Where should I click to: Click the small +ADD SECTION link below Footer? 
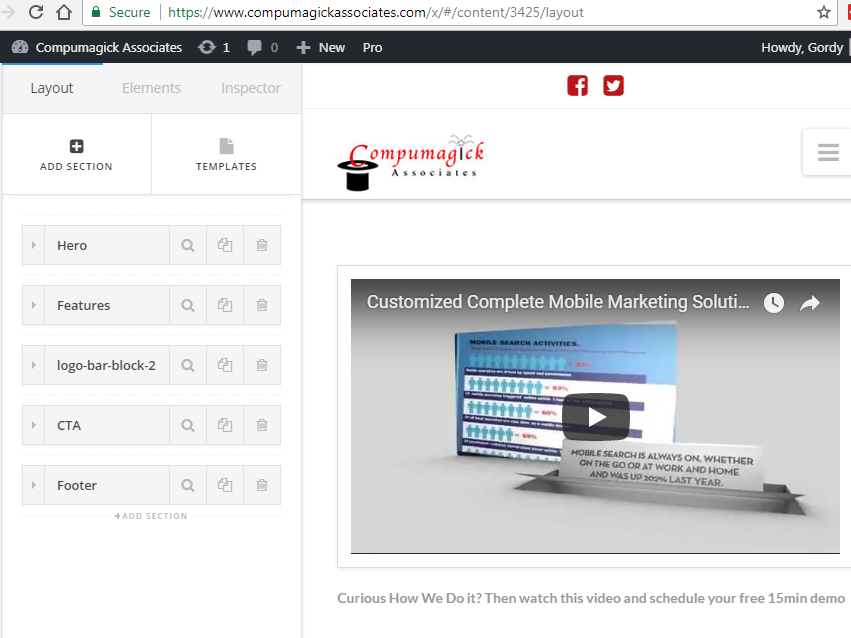[x=151, y=516]
